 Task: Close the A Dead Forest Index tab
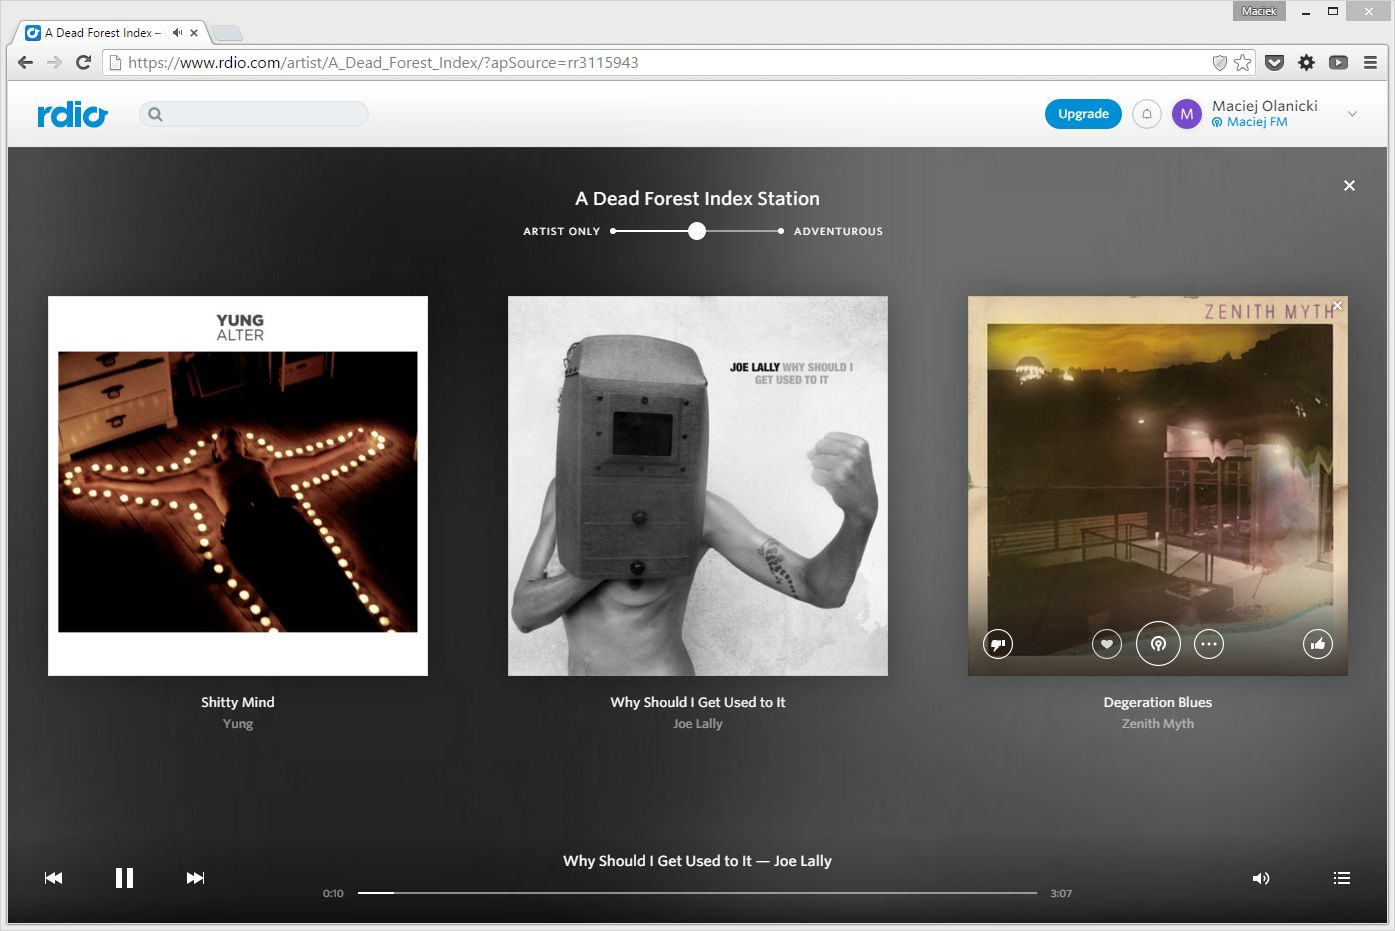[194, 32]
